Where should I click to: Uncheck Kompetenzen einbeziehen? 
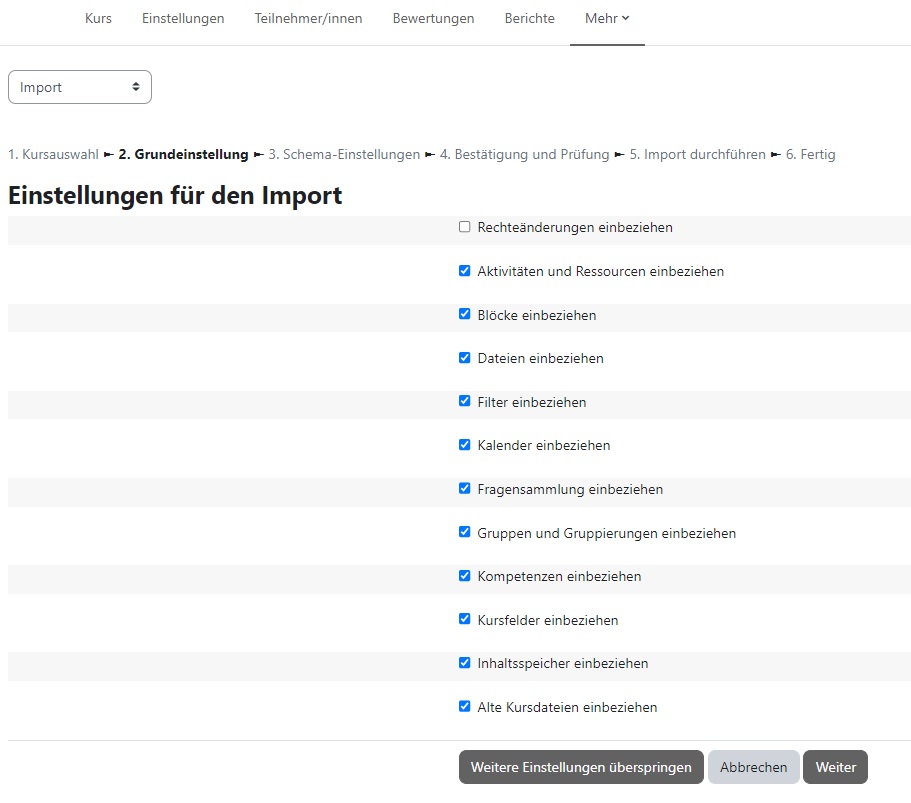coord(464,575)
